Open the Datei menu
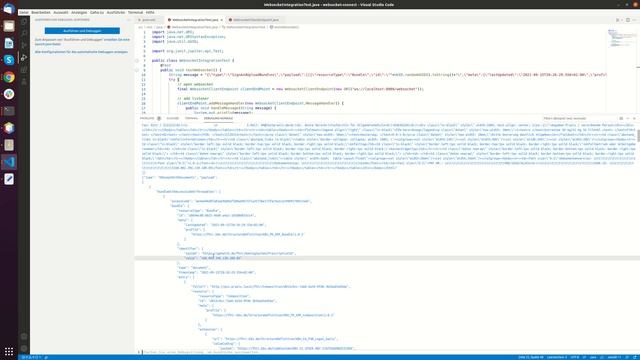The image size is (640, 360). (x=24, y=13)
